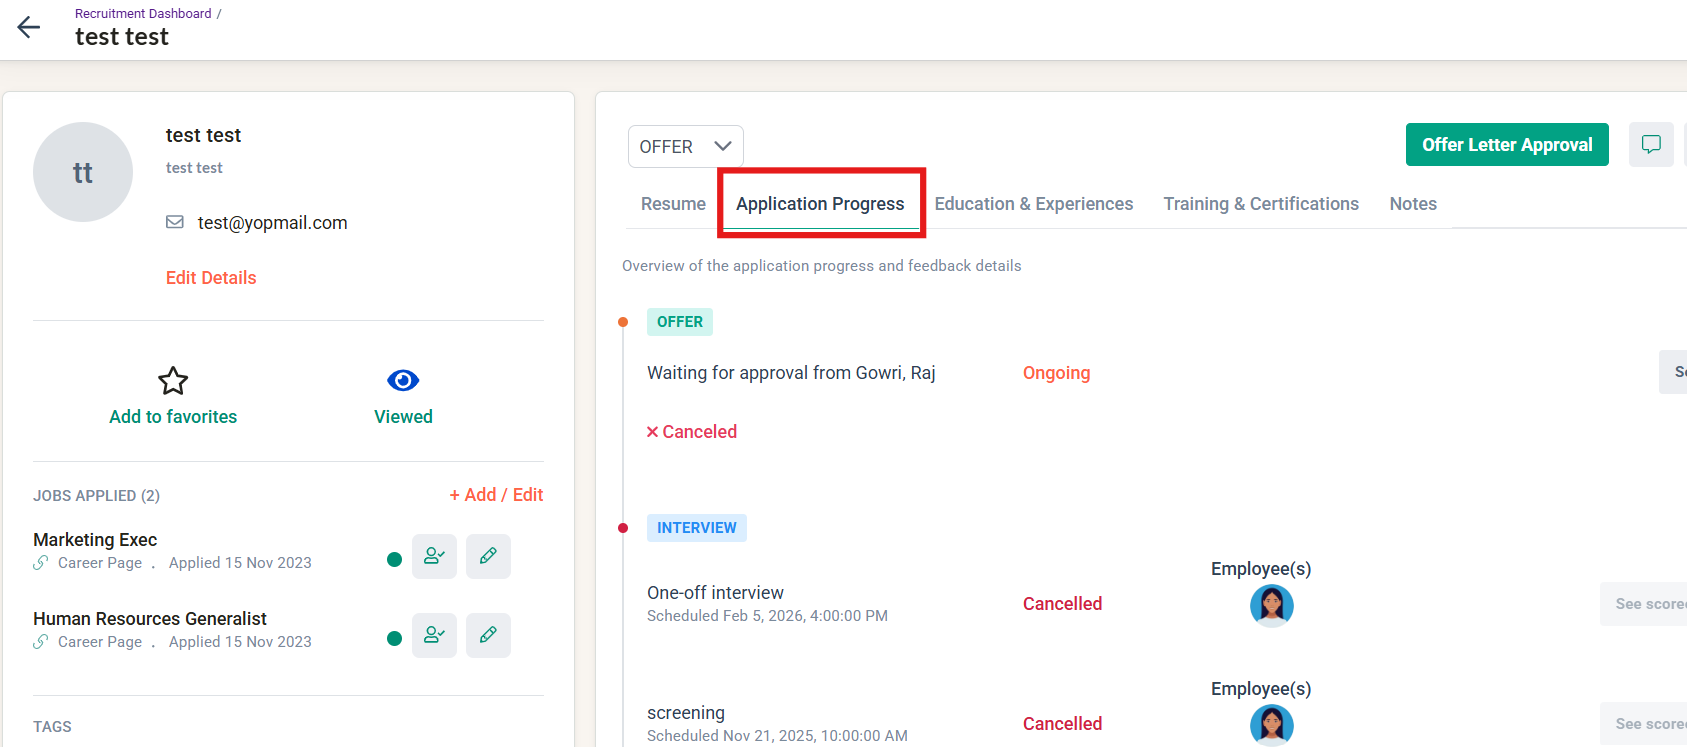
Task: Select the Training & Certifications tab
Action: click(1260, 204)
